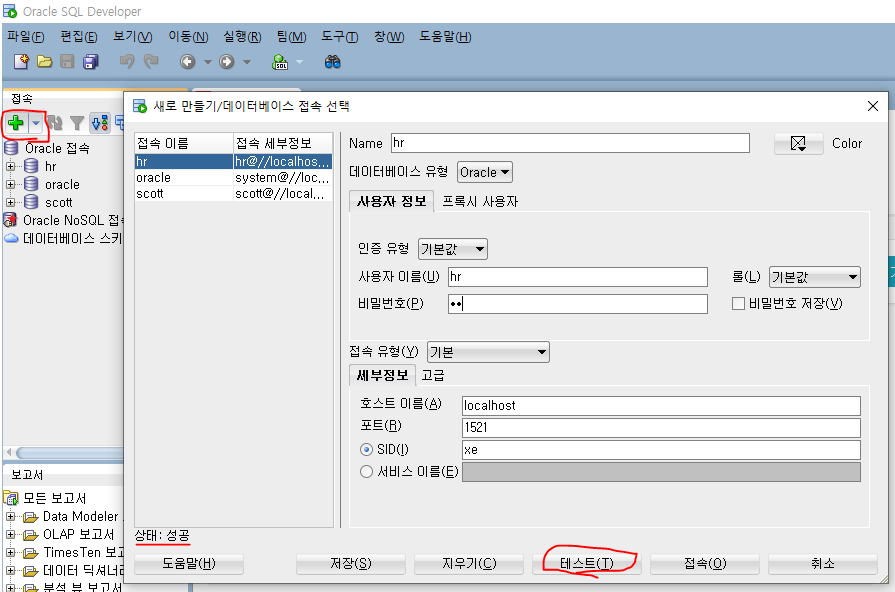The image size is (895, 592).
Task: Click the 비밀번호 password field
Action: 578,304
